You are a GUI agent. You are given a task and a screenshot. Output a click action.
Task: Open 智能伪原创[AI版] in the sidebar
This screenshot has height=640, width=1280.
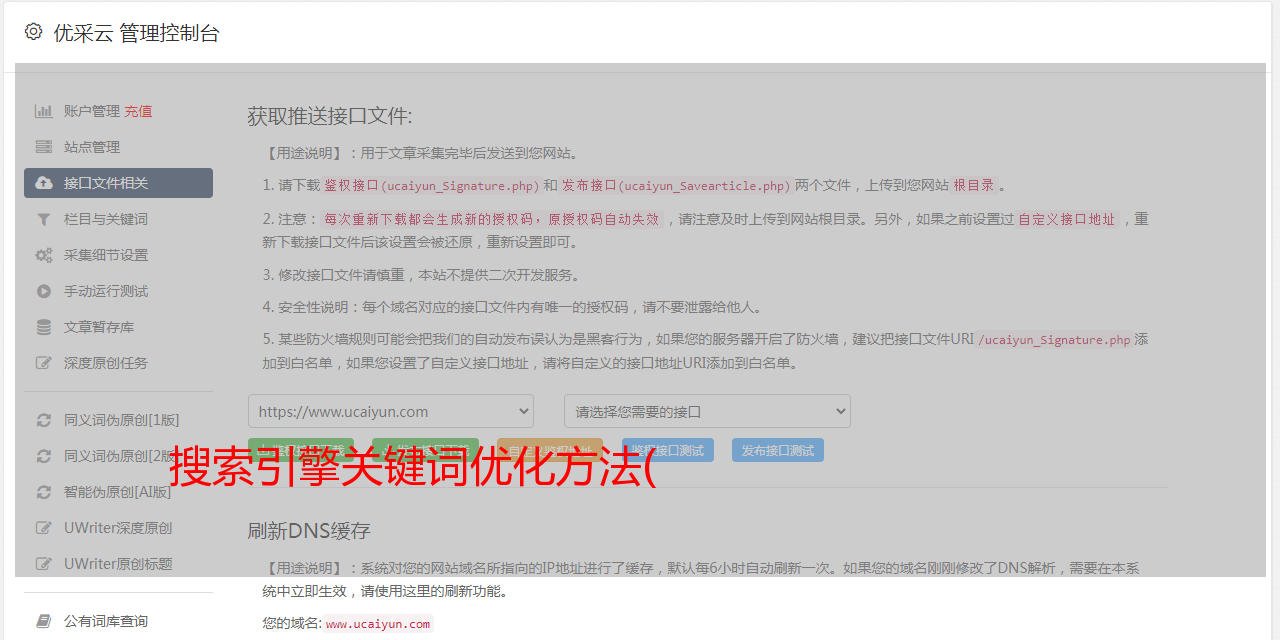117,492
